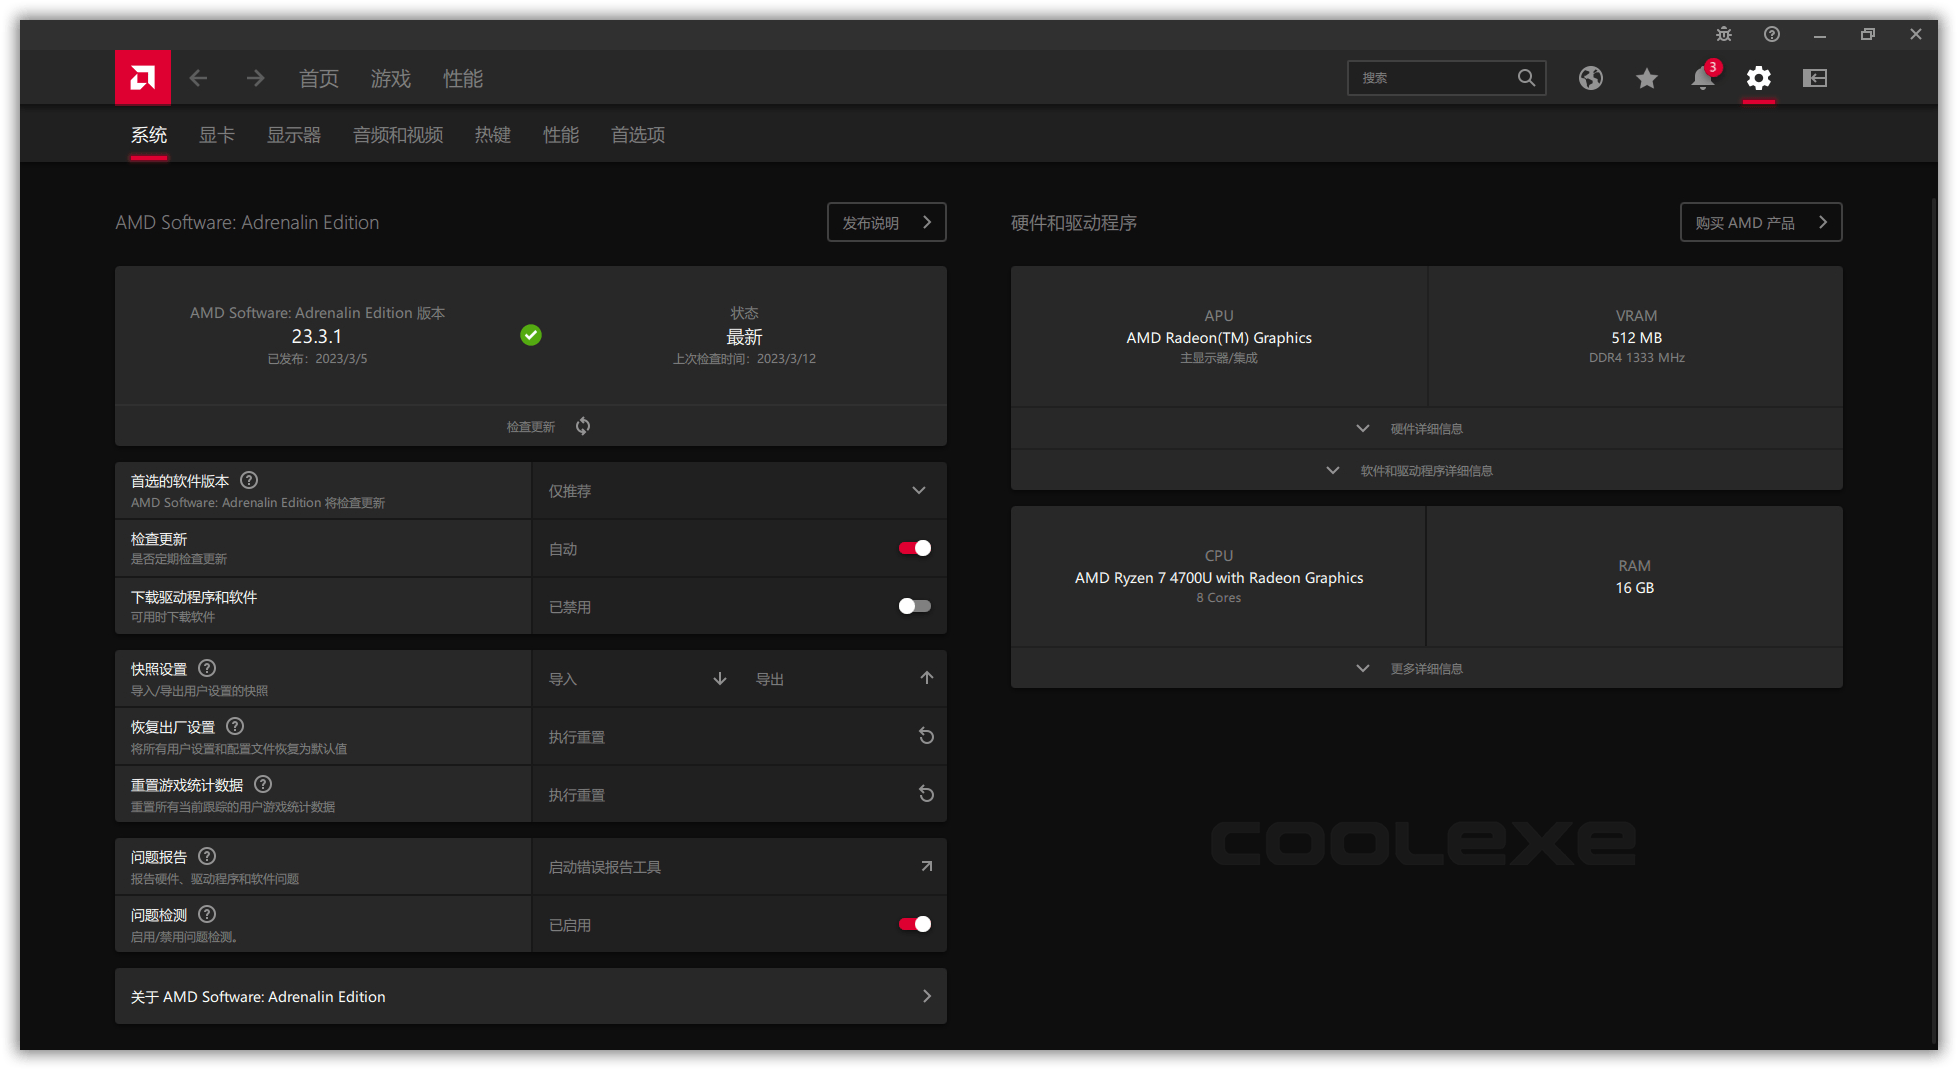Click help icon beside 快照设置
This screenshot has width=1958, height=1070.
tap(207, 668)
